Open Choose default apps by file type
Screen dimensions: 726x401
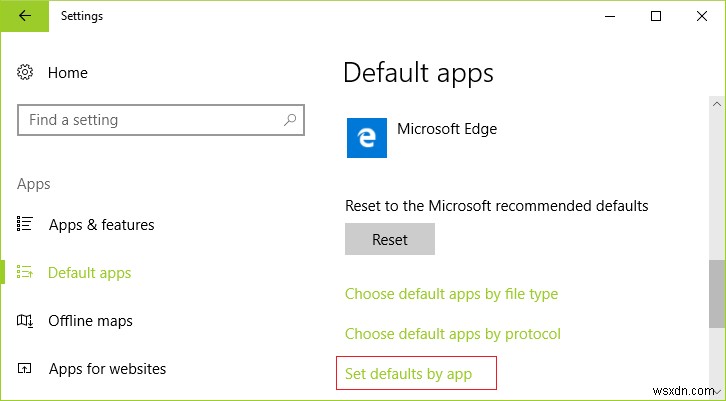(x=451, y=294)
